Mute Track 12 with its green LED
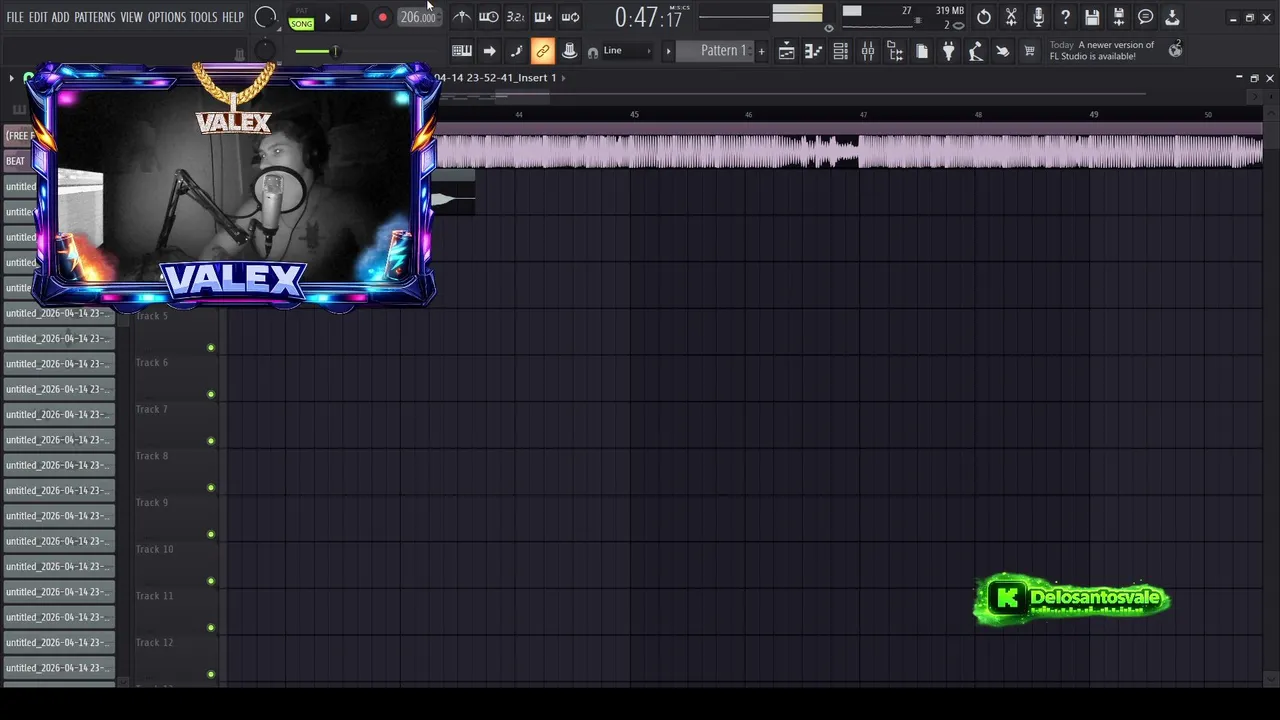This screenshot has width=1280, height=720. click(x=211, y=674)
